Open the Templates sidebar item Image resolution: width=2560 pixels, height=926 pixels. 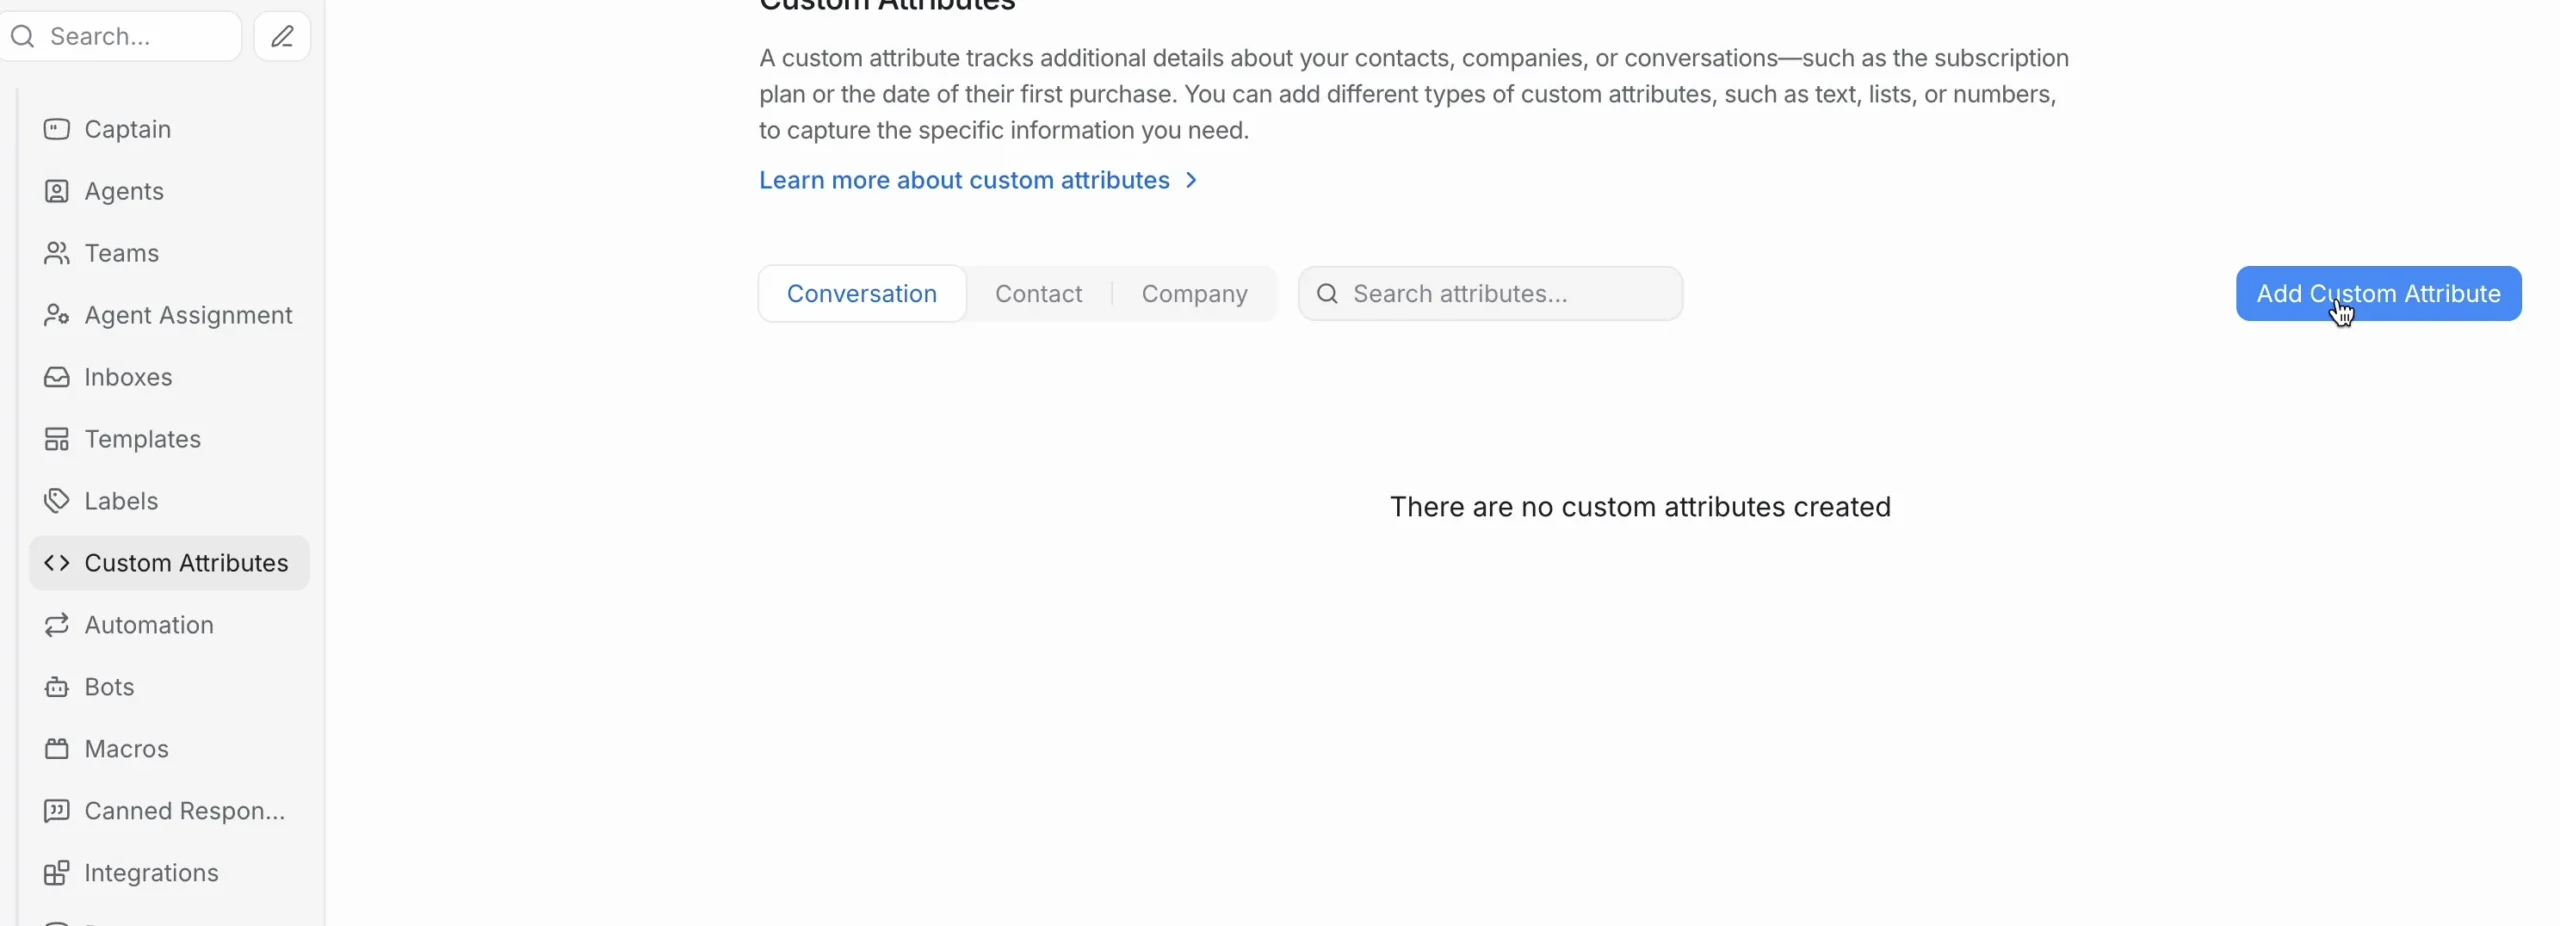click(x=169, y=439)
